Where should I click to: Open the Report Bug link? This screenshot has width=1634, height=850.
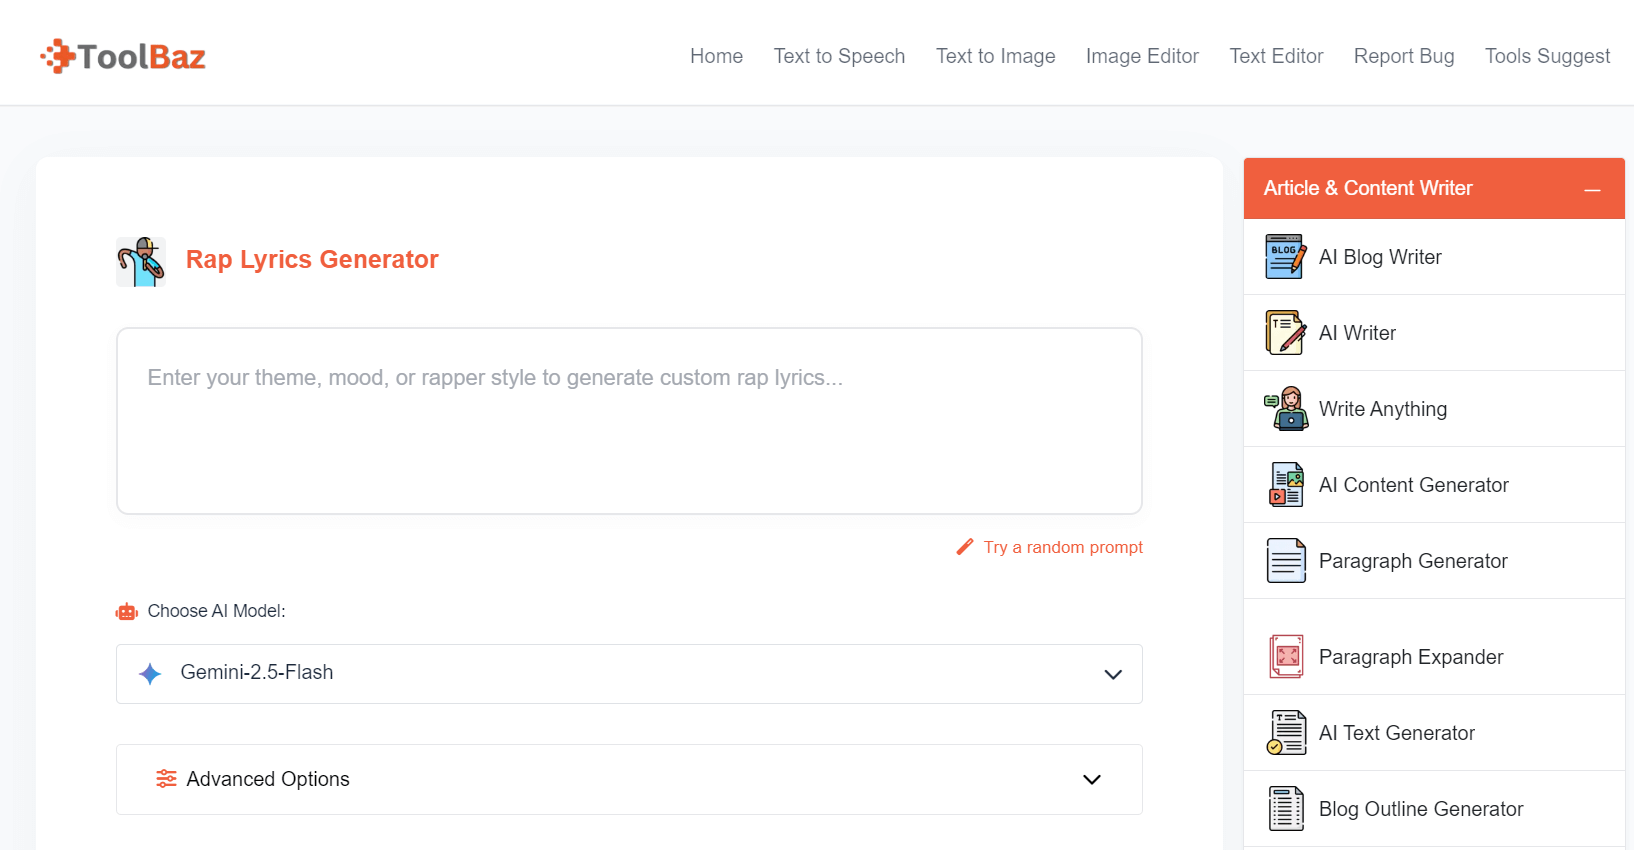pyautogui.click(x=1403, y=56)
